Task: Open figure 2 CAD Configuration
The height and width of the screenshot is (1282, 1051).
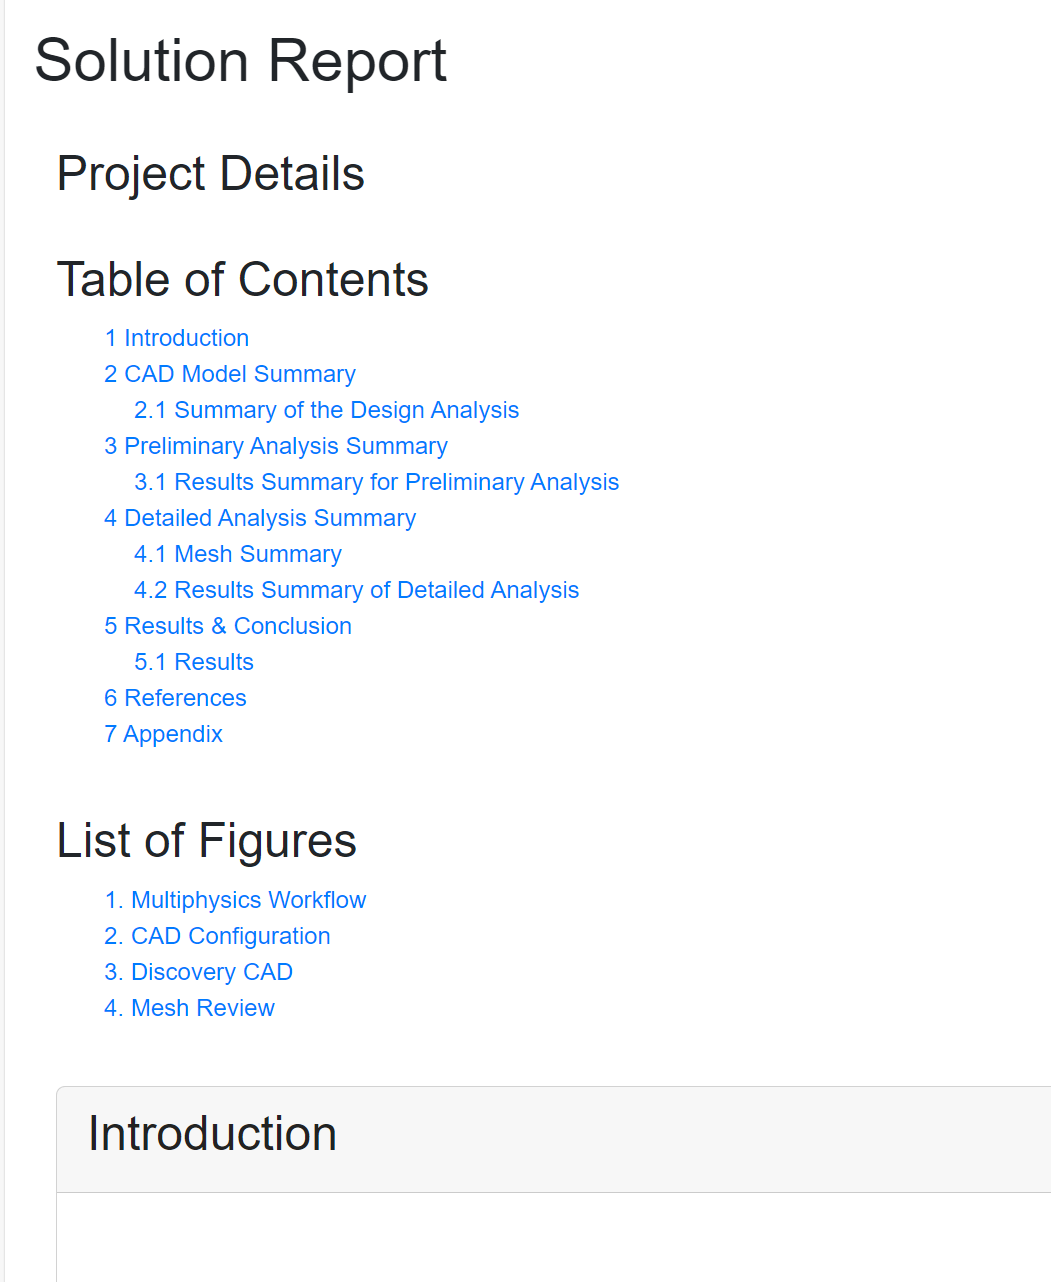Action: point(217,936)
